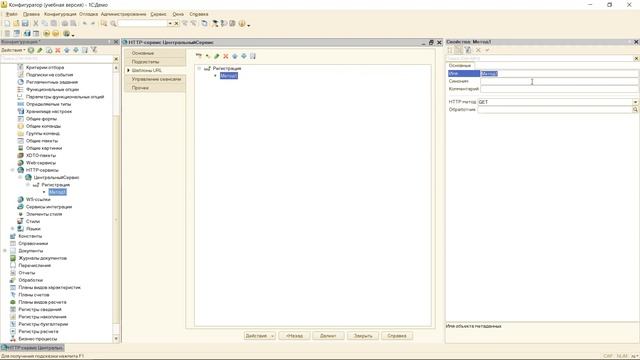Open the Сервис menu
Screen dimensions: 640x360
point(158,14)
